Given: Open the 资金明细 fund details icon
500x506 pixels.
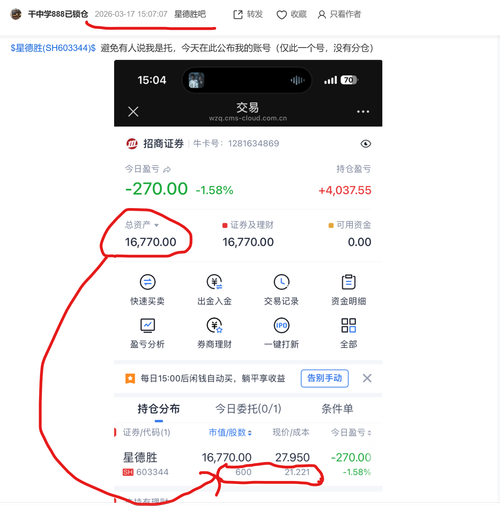Looking at the screenshot, I should click(348, 282).
